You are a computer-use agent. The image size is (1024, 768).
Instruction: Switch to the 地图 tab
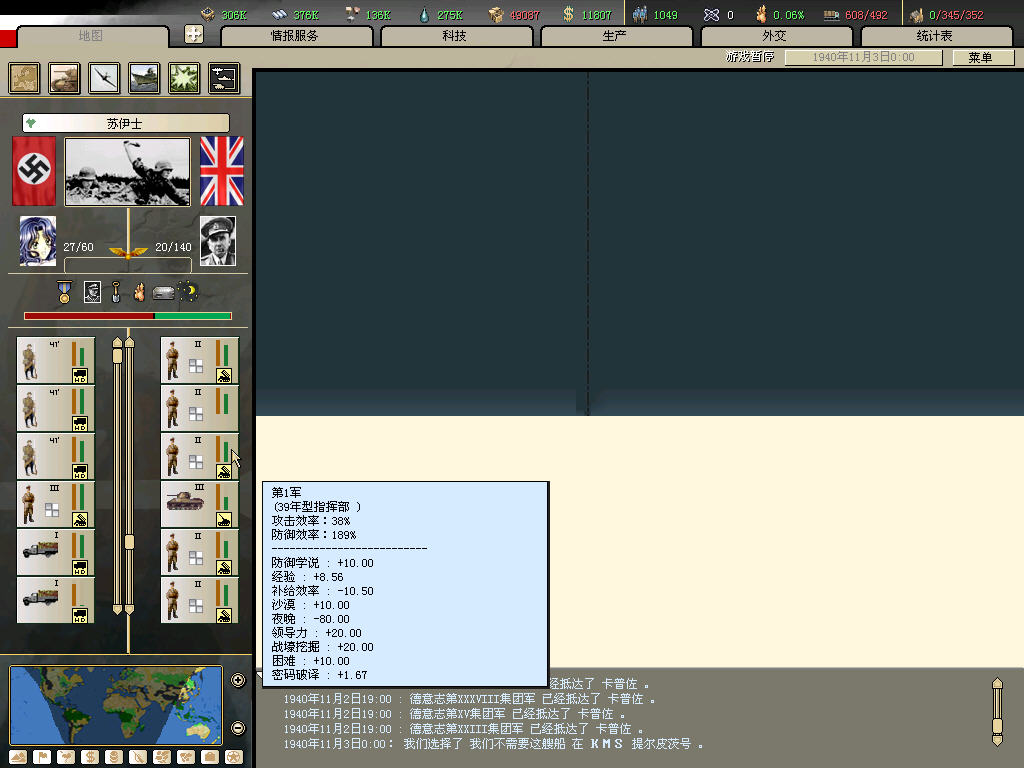click(x=91, y=36)
